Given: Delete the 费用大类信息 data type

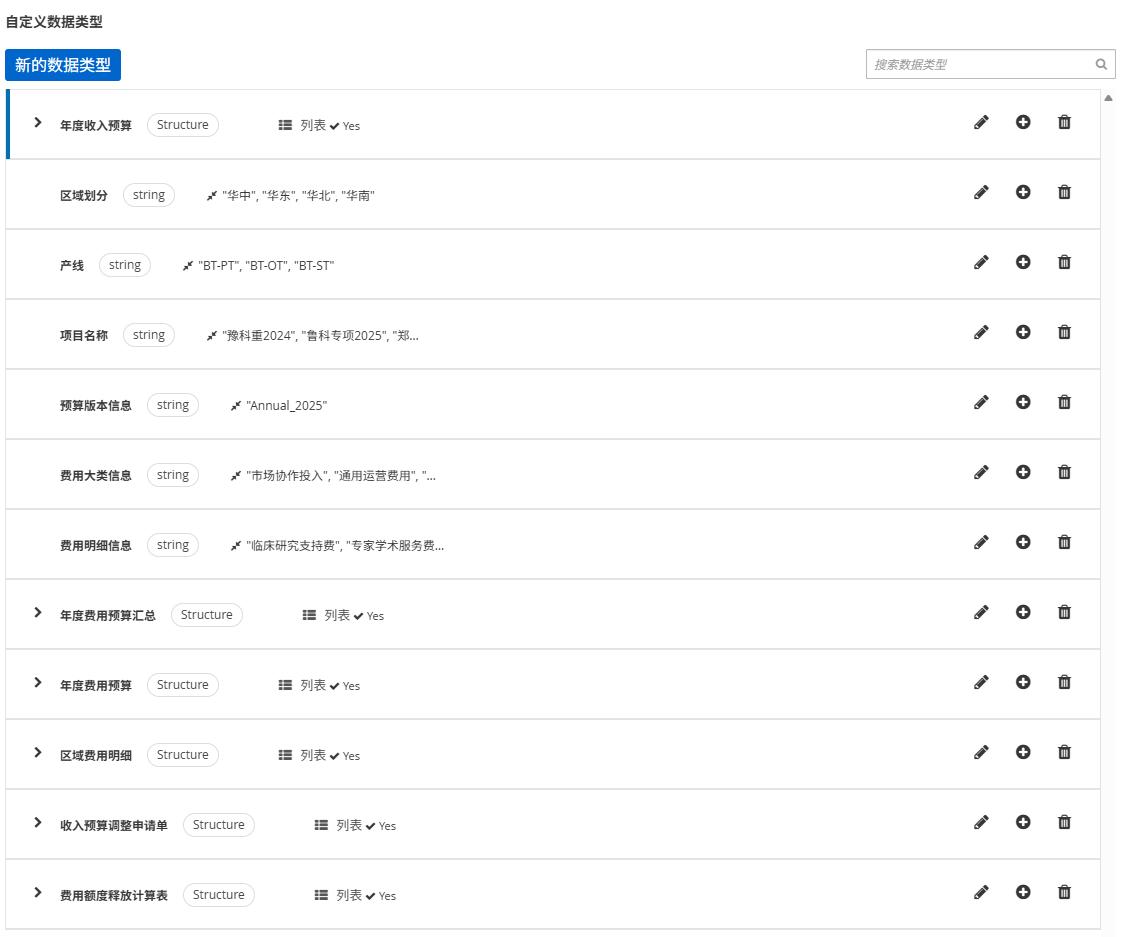Looking at the screenshot, I should (x=1064, y=472).
